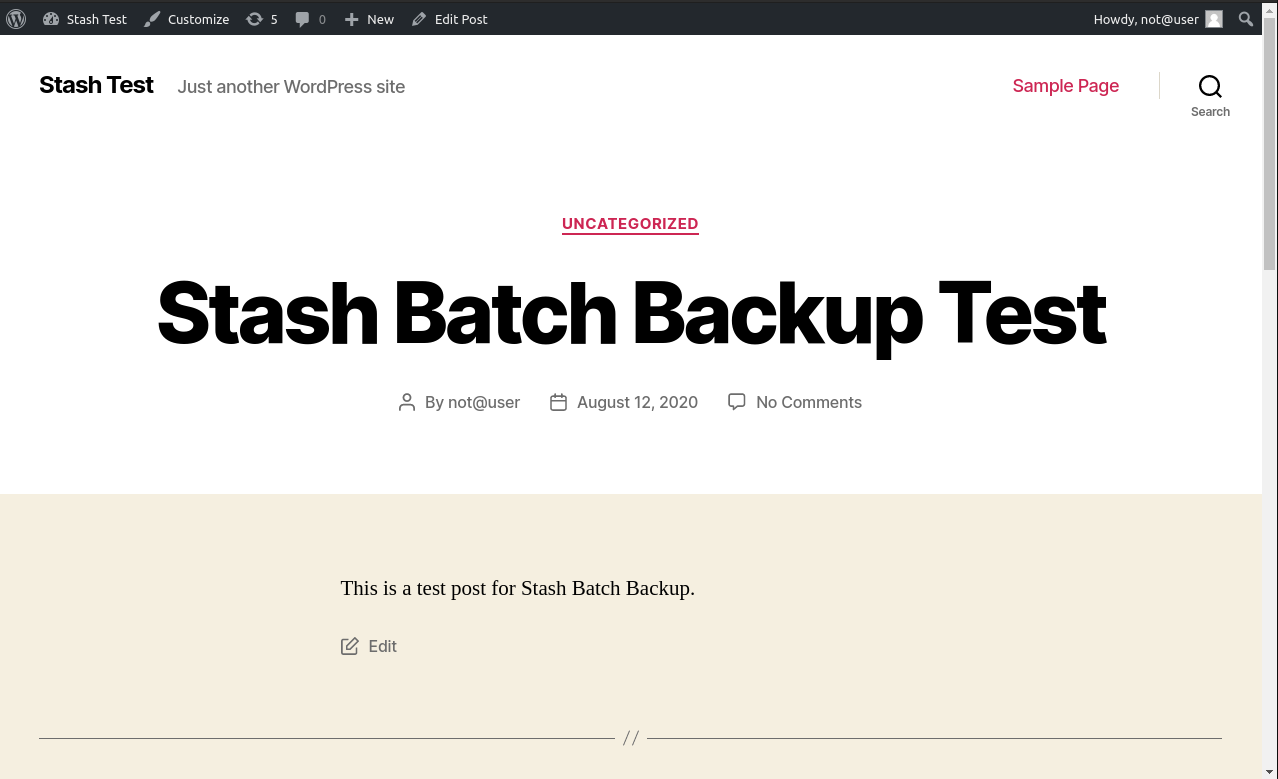Open the Howdy, not@user account menu
The image size is (1278, 779).
tap(1145, 19)
